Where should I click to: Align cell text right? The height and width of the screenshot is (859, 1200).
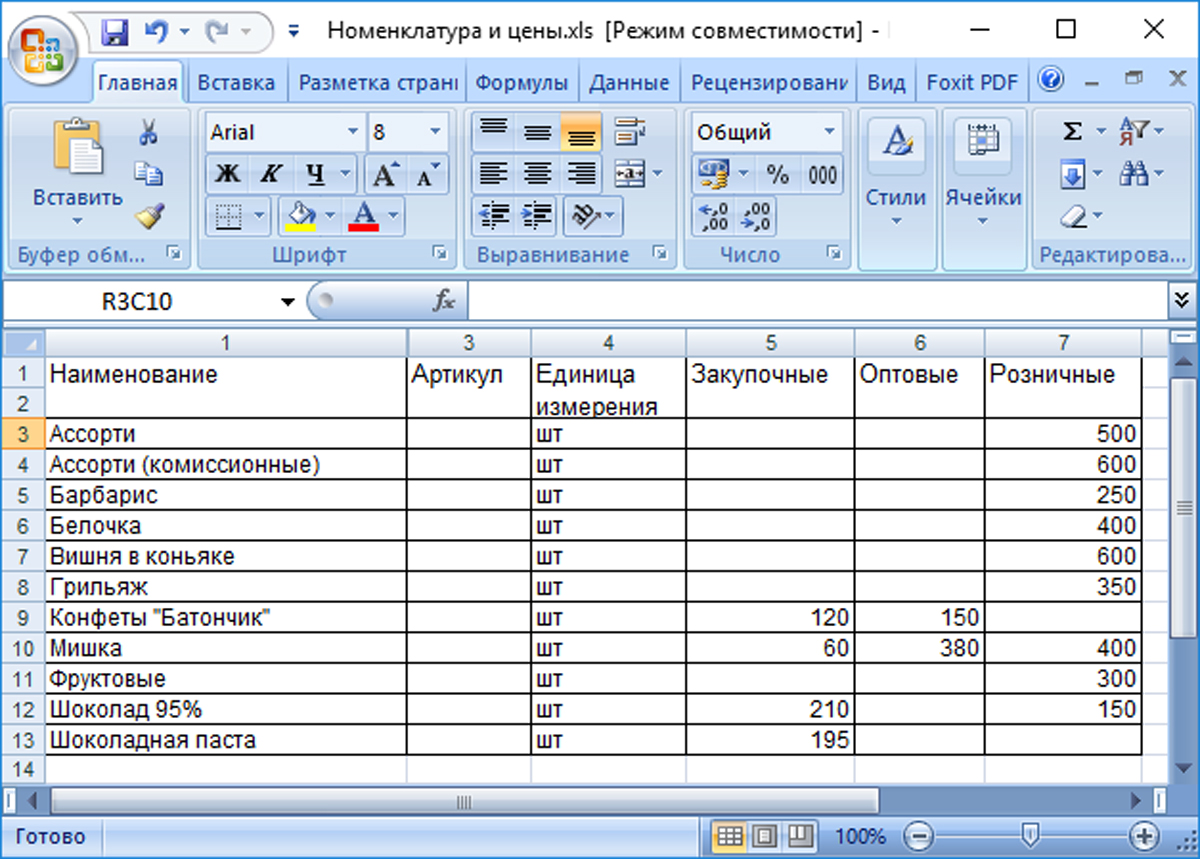tap(581, 174)
